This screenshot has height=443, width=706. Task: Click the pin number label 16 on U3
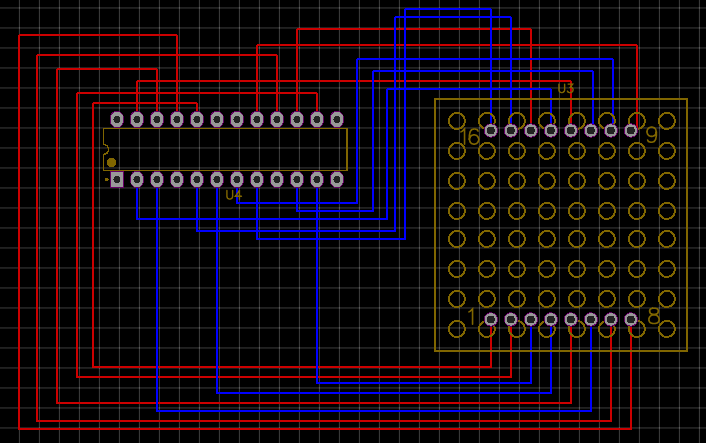pos(470,136)
